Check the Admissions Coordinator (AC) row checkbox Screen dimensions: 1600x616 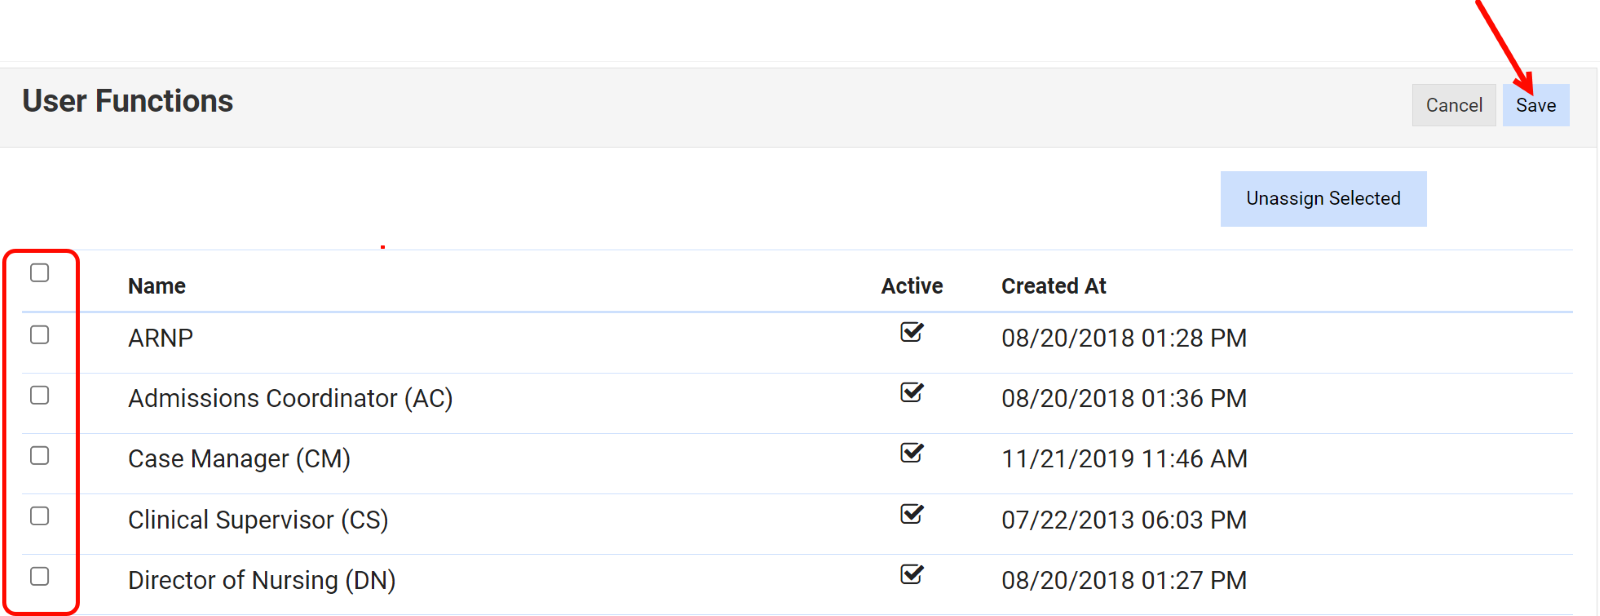[40, 395]
